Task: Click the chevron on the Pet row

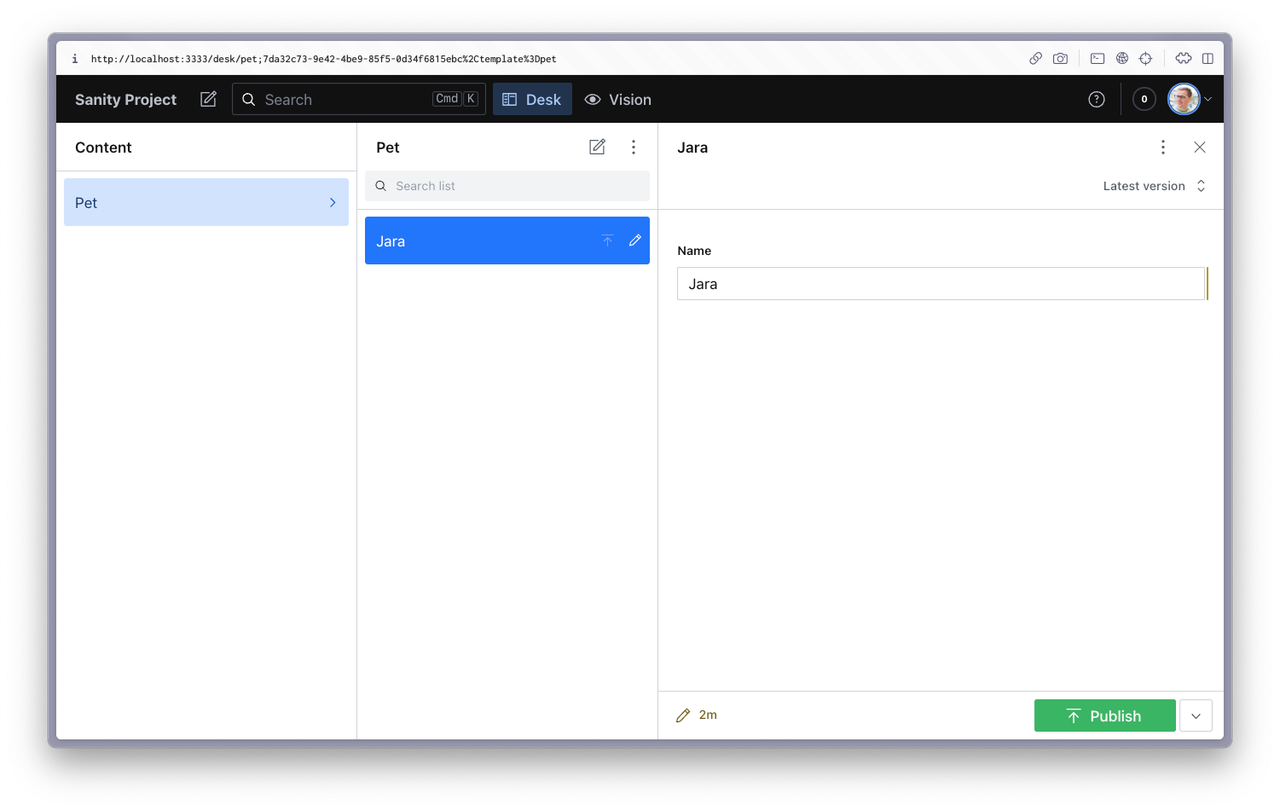Action: coord(333,202)
